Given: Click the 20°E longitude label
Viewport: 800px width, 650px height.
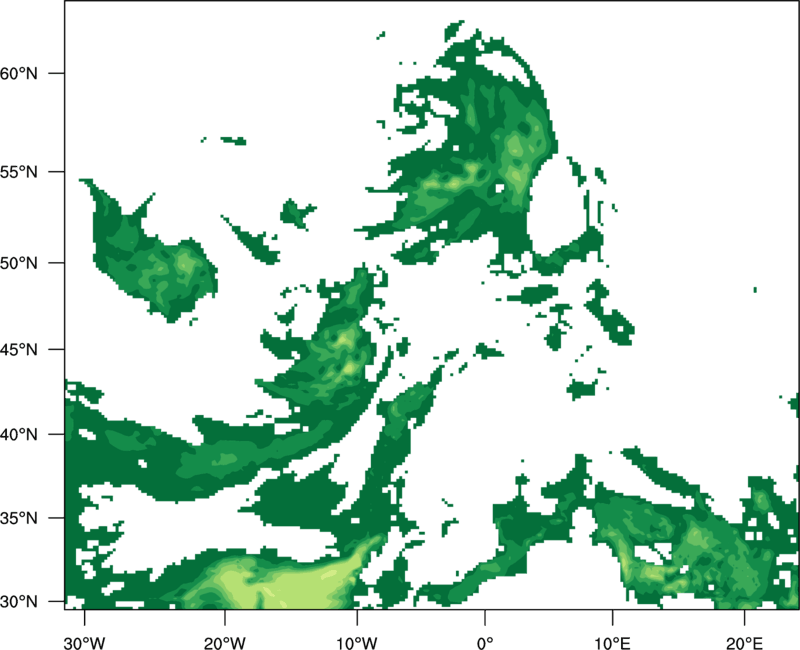Looking at the screenshot, I should 744,643.
